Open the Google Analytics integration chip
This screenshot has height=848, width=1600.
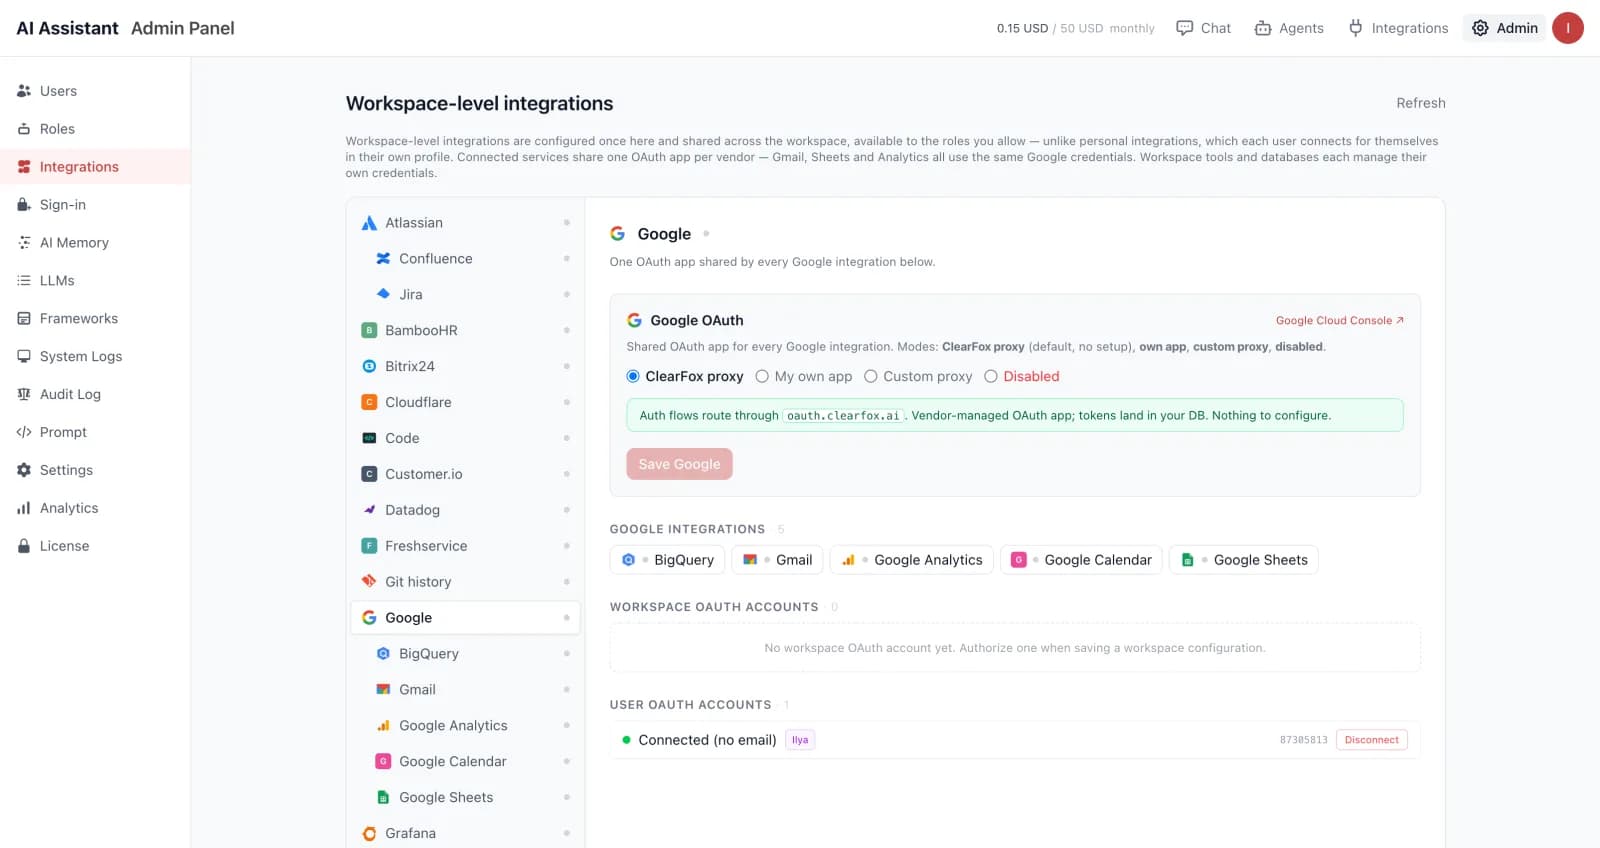(912, 560)
